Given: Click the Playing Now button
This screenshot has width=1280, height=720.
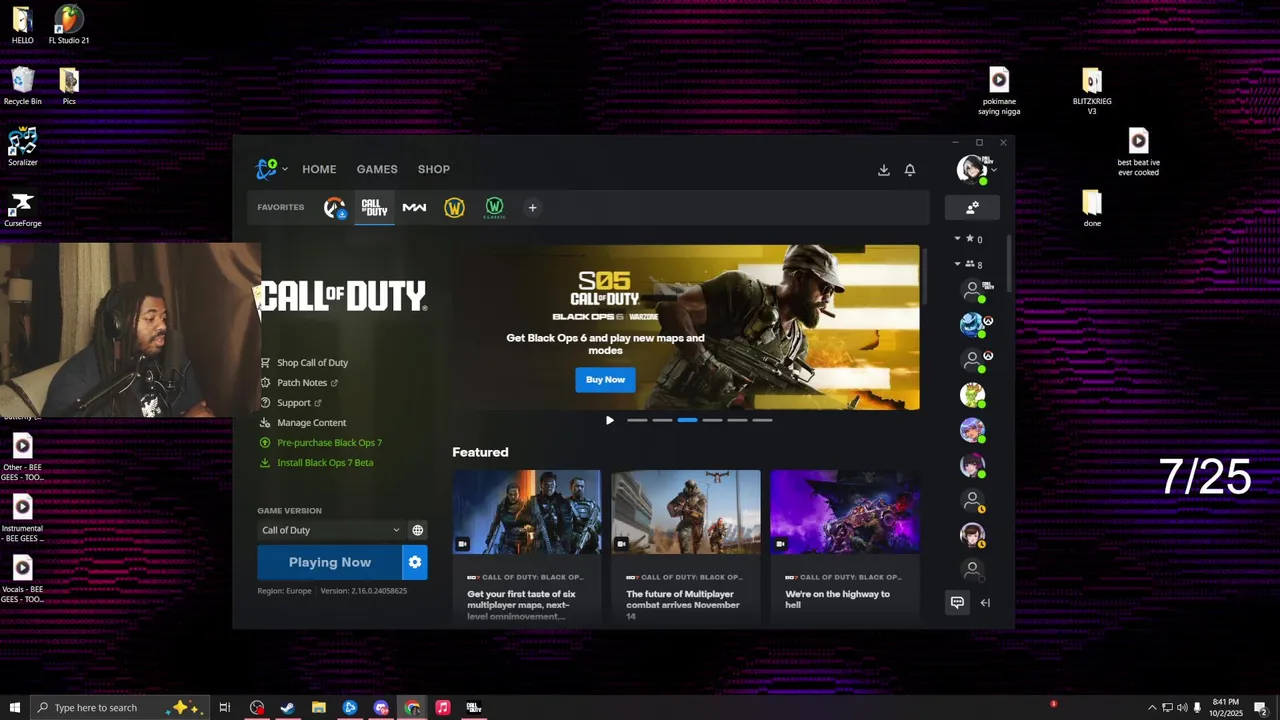Looking at the screenshot, I should pyautogui.click(x=330, y=562).
